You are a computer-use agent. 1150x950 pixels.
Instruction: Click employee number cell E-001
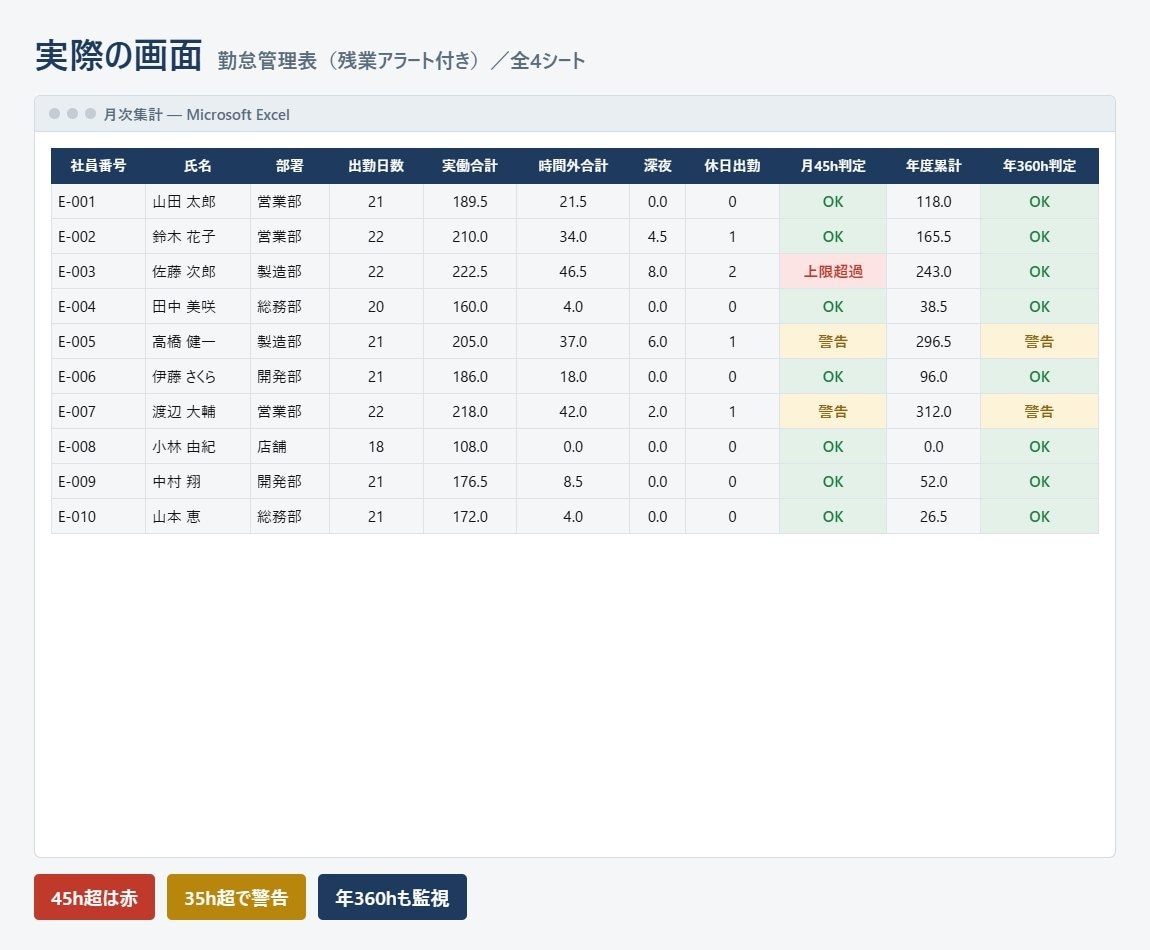pyautogui.click(x=98, y=202)
